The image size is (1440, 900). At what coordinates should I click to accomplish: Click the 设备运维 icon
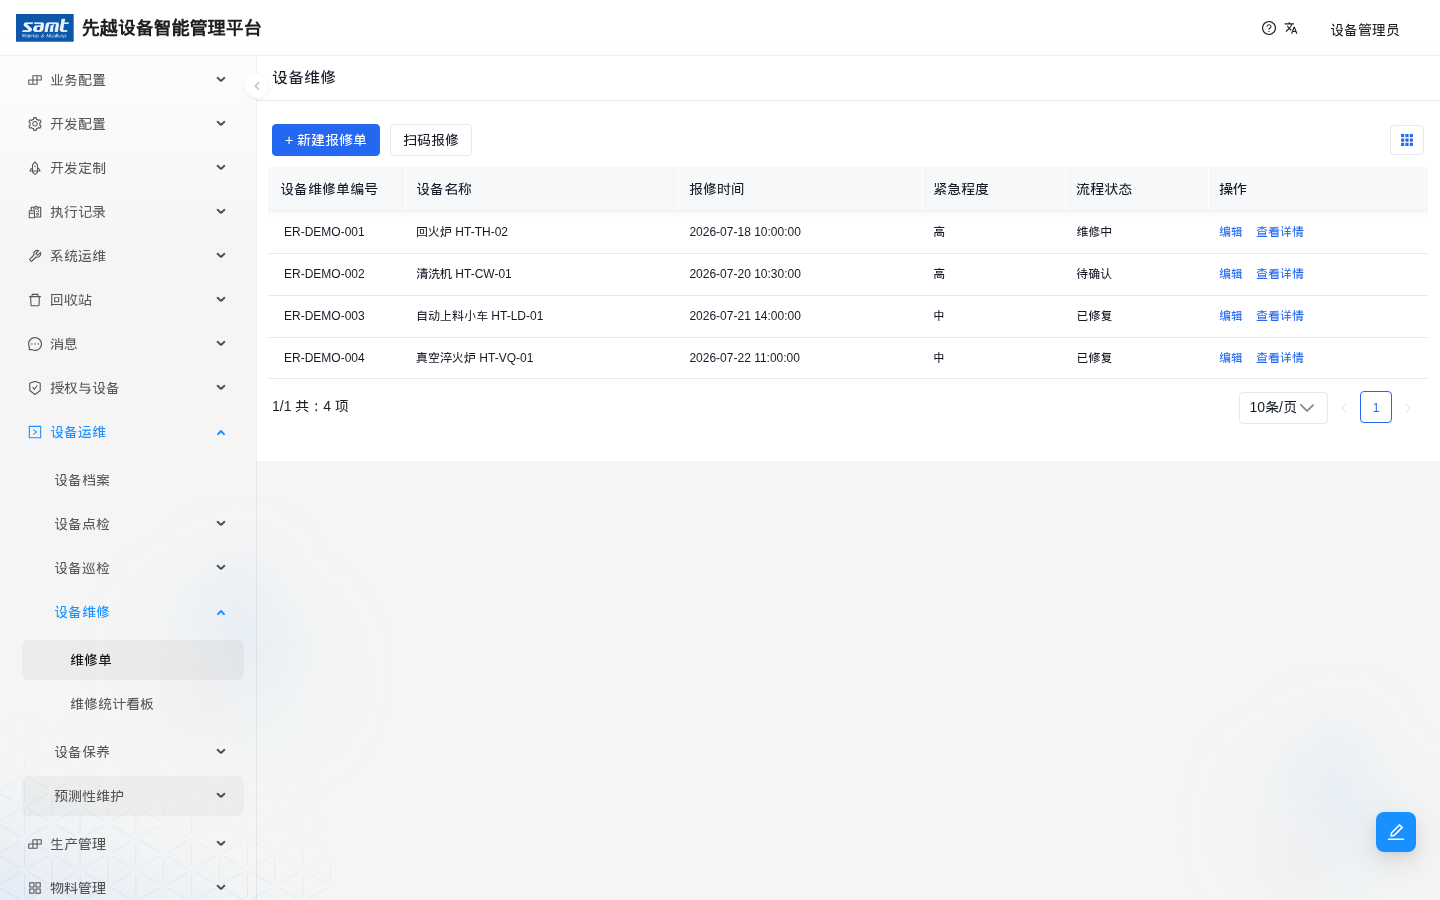click(35, 432)
